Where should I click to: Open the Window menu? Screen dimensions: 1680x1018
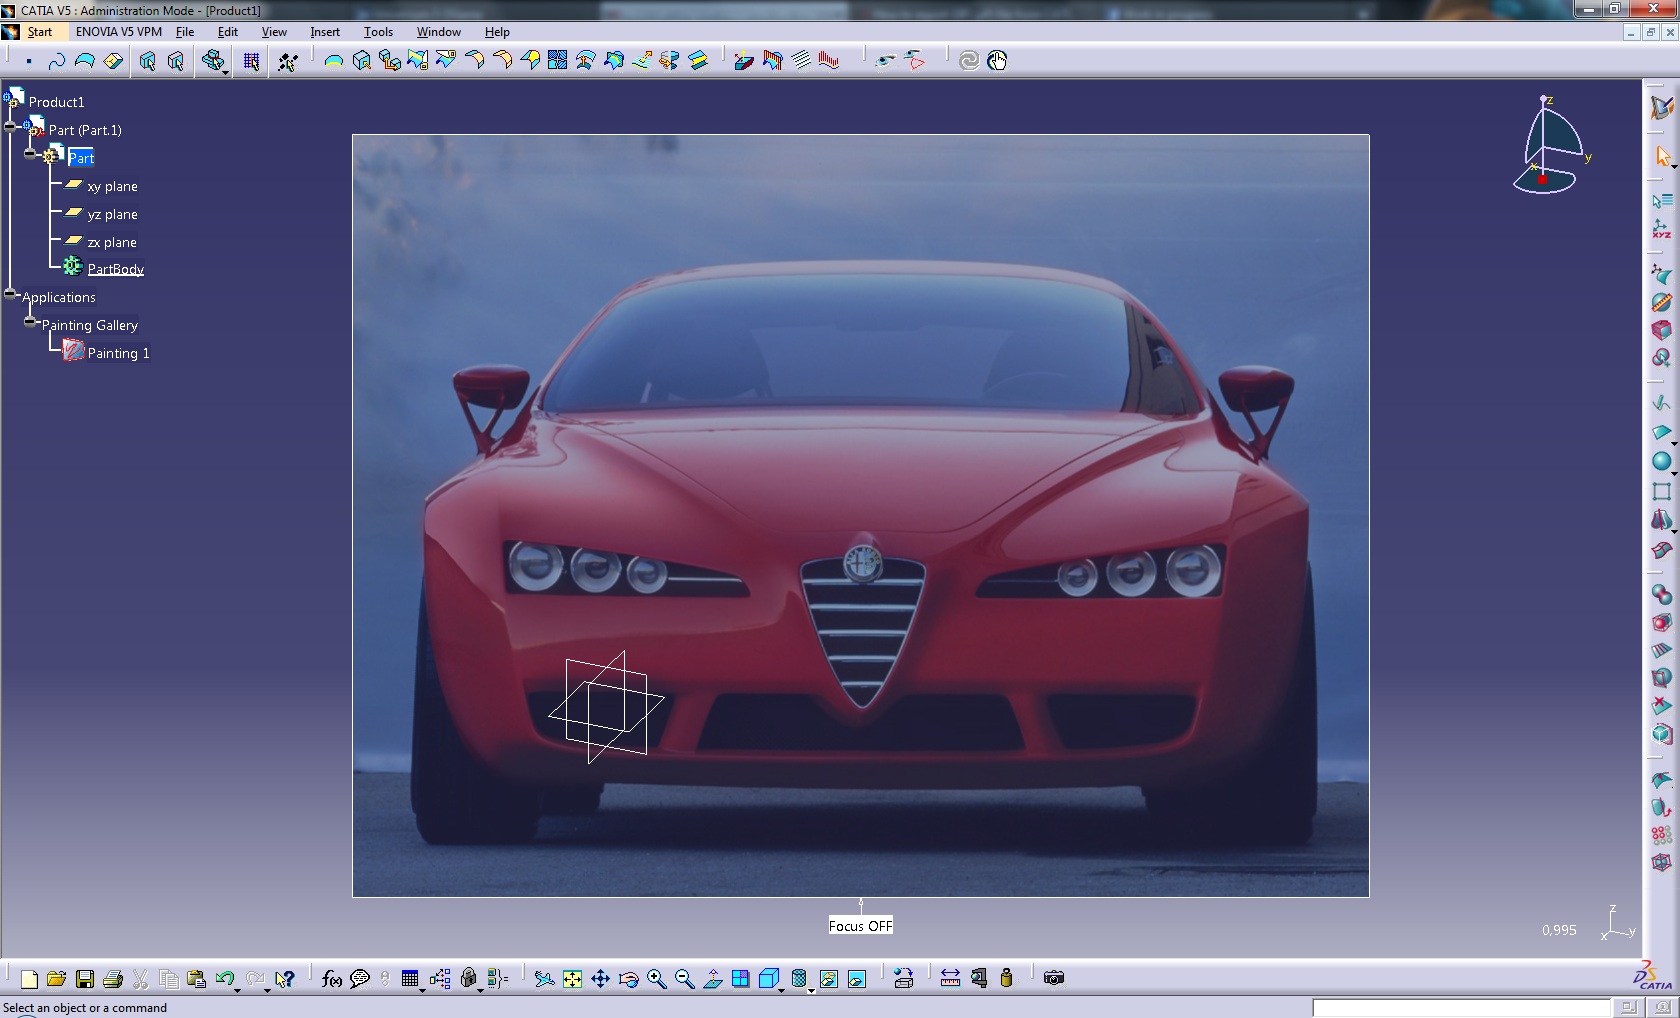[439, 32]
